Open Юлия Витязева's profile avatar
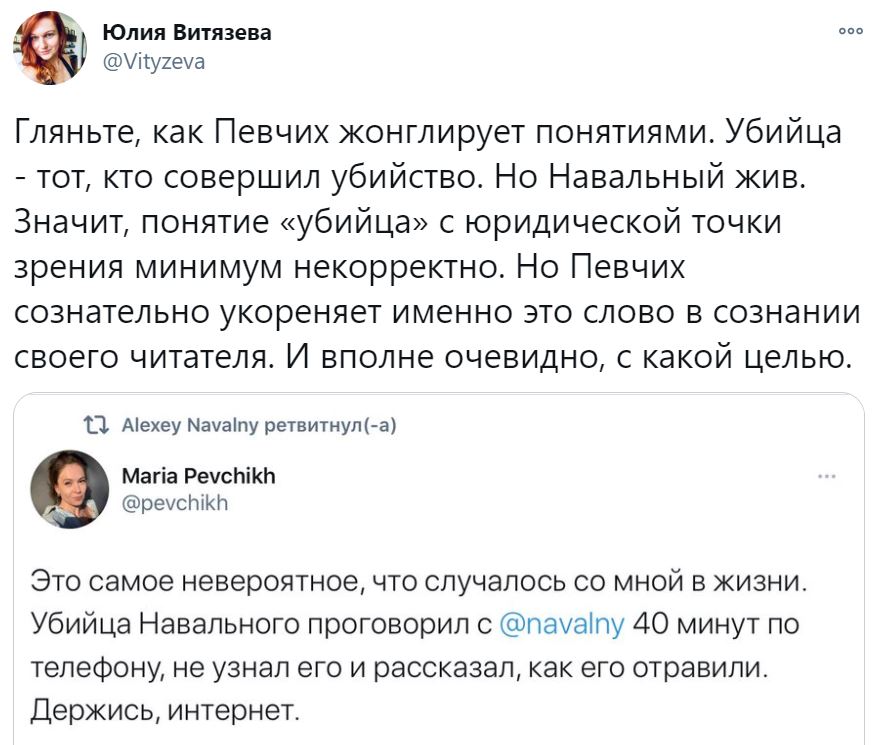 point(49,47)
